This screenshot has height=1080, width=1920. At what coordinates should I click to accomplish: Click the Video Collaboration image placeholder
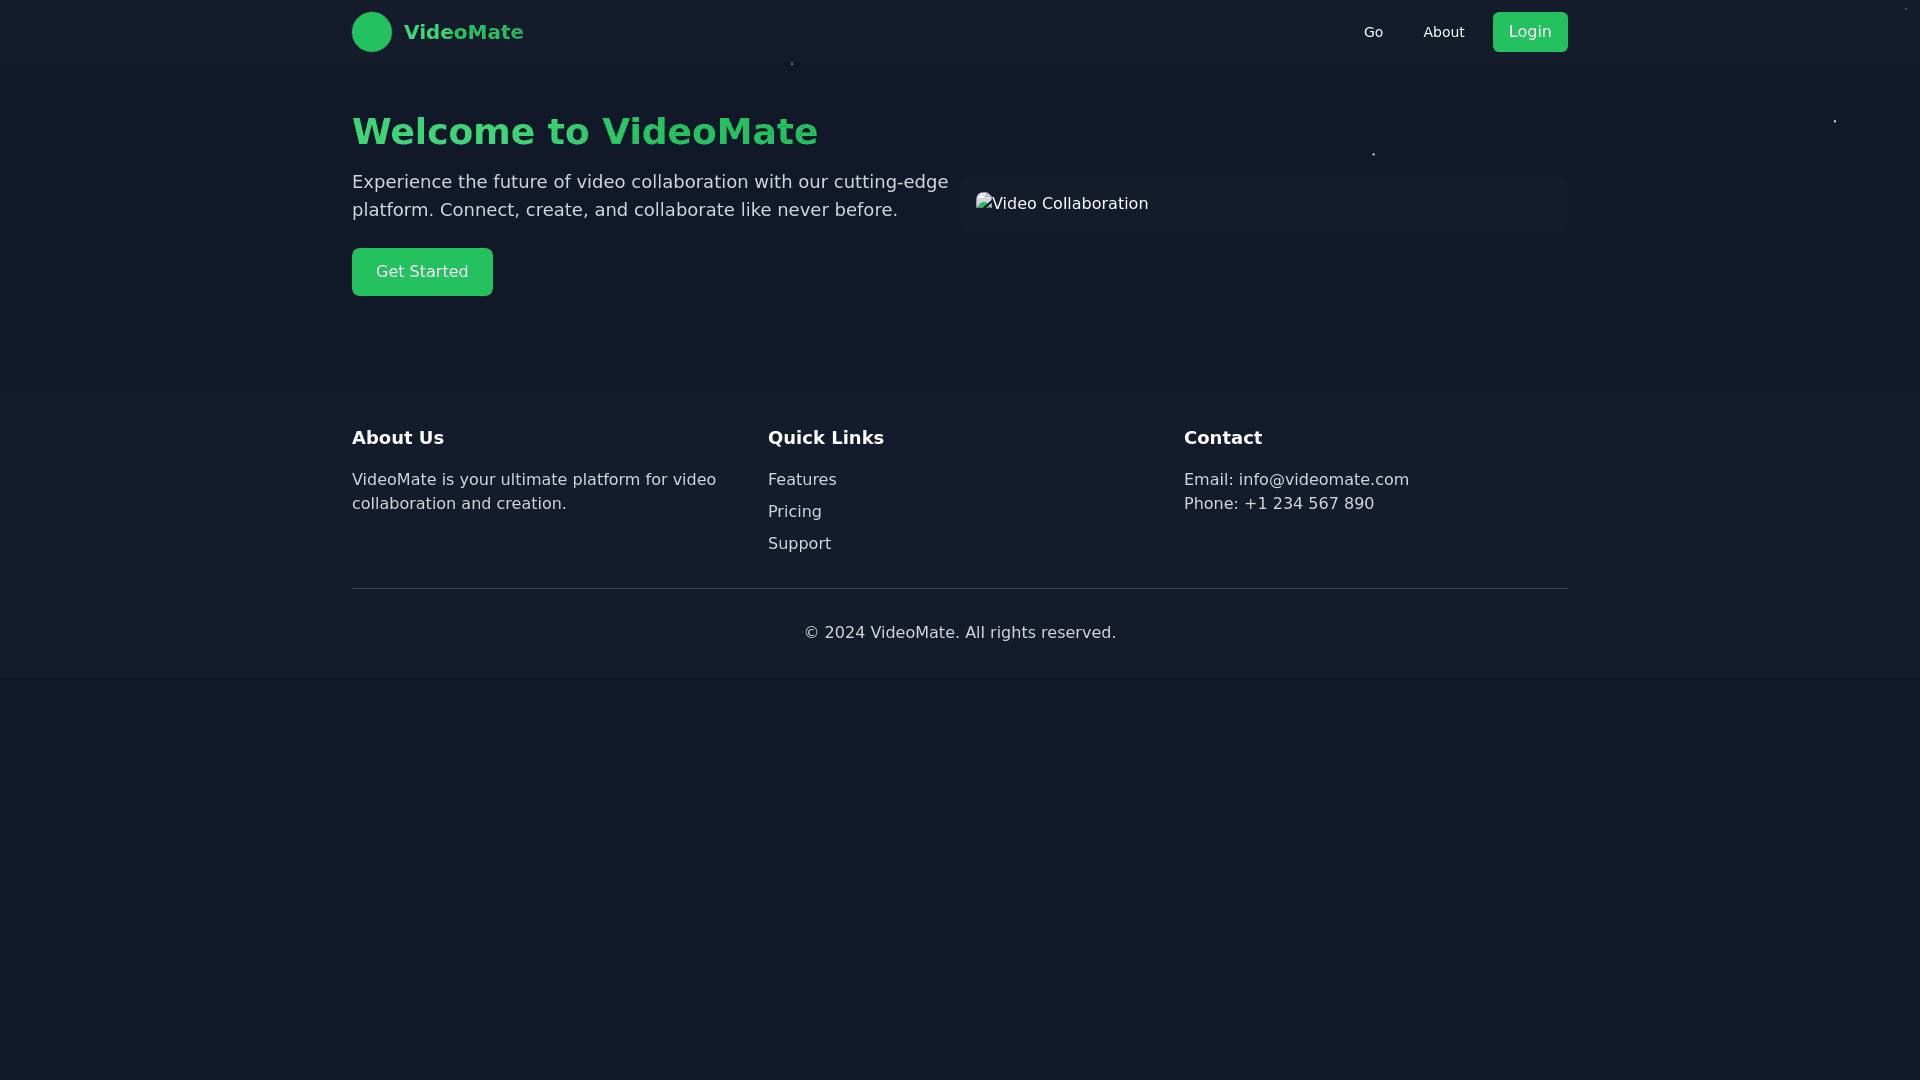point(1262,204)
